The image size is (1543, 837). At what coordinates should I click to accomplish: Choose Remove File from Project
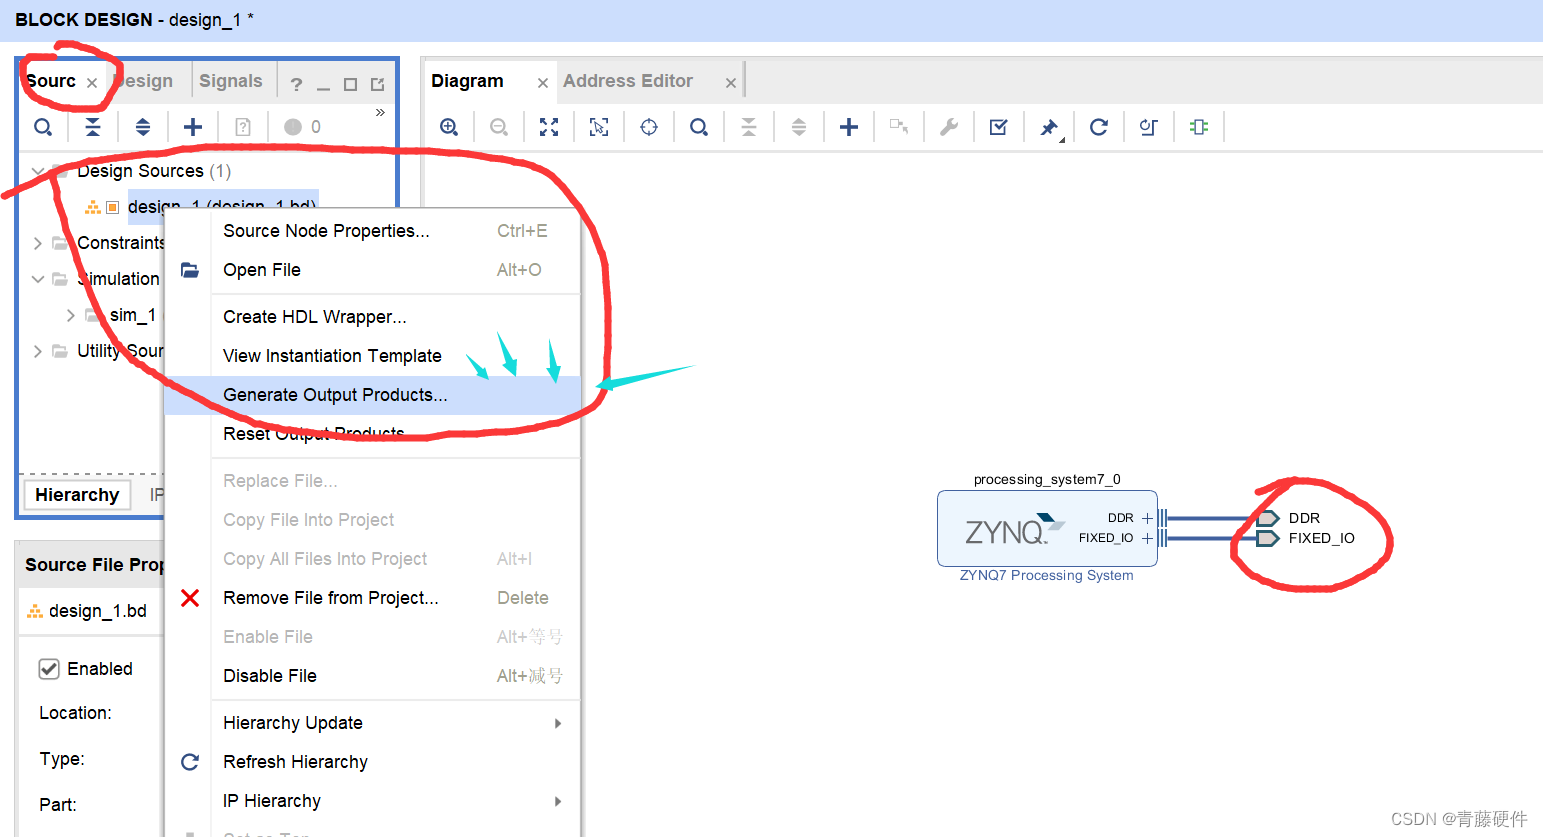click(x=372, y=598)
